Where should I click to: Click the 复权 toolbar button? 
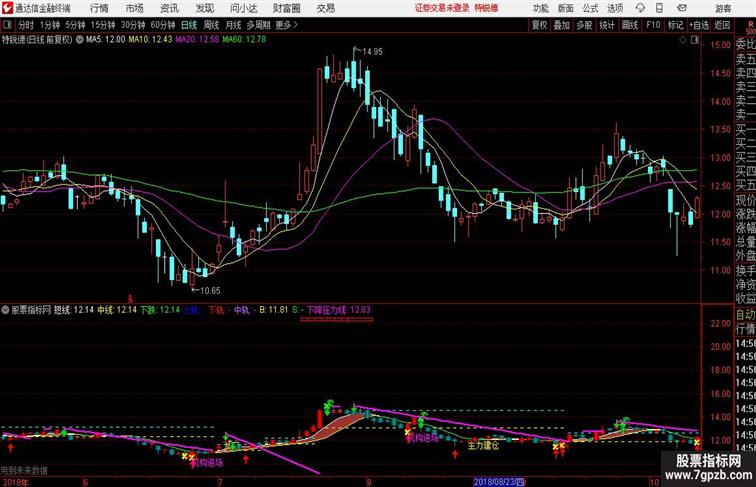click(540, 25)
